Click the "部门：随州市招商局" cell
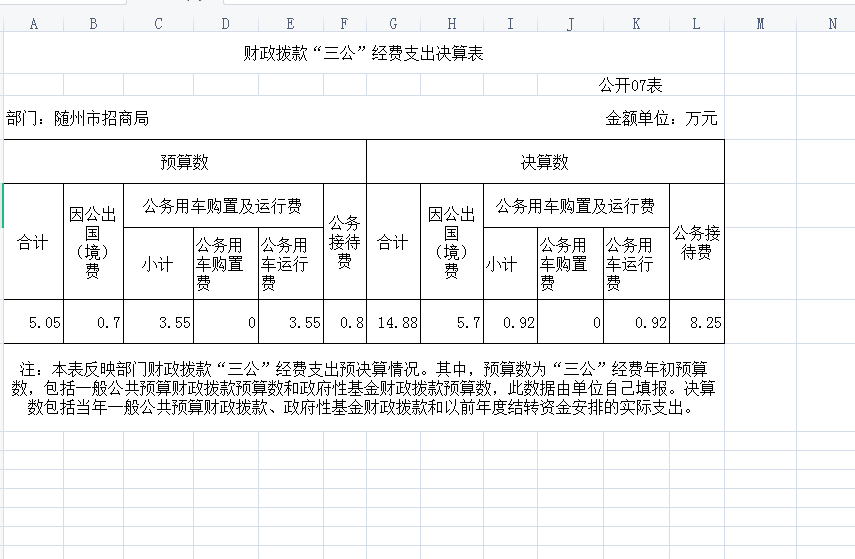The image size is (855, 559). 78,118
